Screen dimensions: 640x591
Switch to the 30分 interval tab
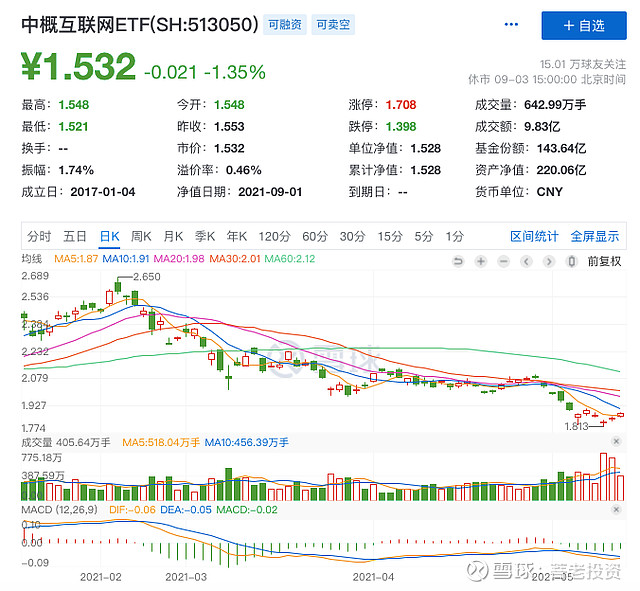coord(353,236)
